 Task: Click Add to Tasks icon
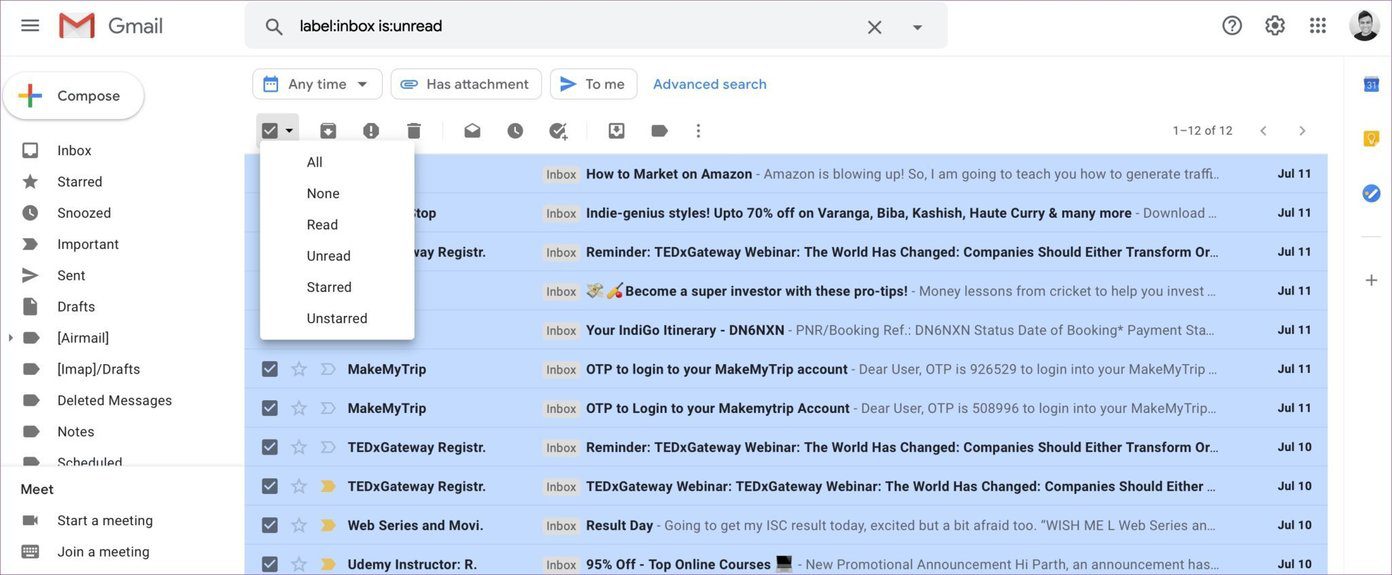[558, 131]
